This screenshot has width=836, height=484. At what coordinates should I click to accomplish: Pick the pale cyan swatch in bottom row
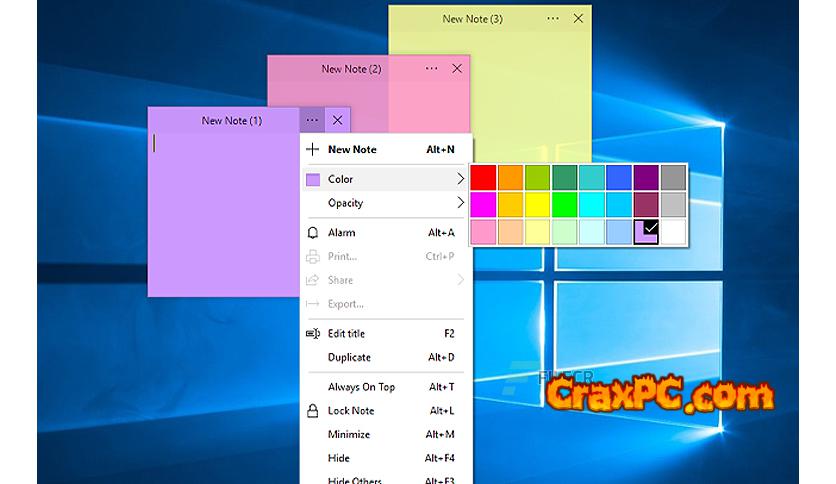[x=592, y=232]
